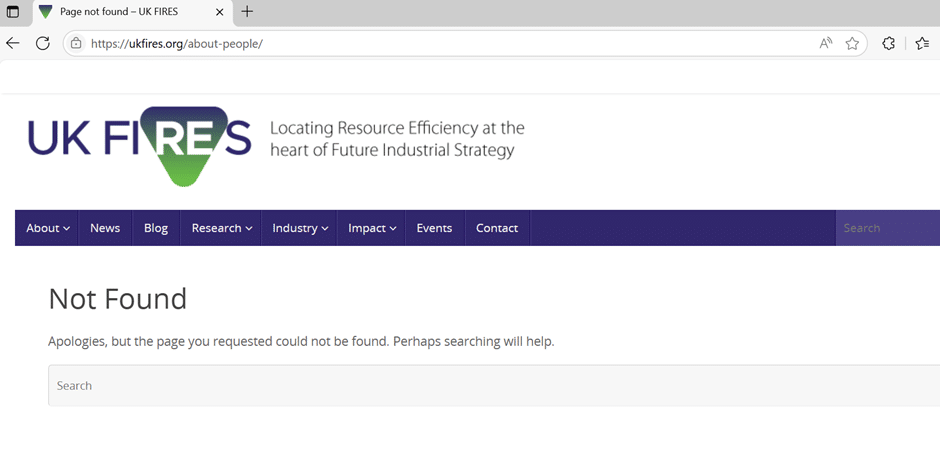
Task: Expand the Research menu dropdown
Action: coord(221,228)
